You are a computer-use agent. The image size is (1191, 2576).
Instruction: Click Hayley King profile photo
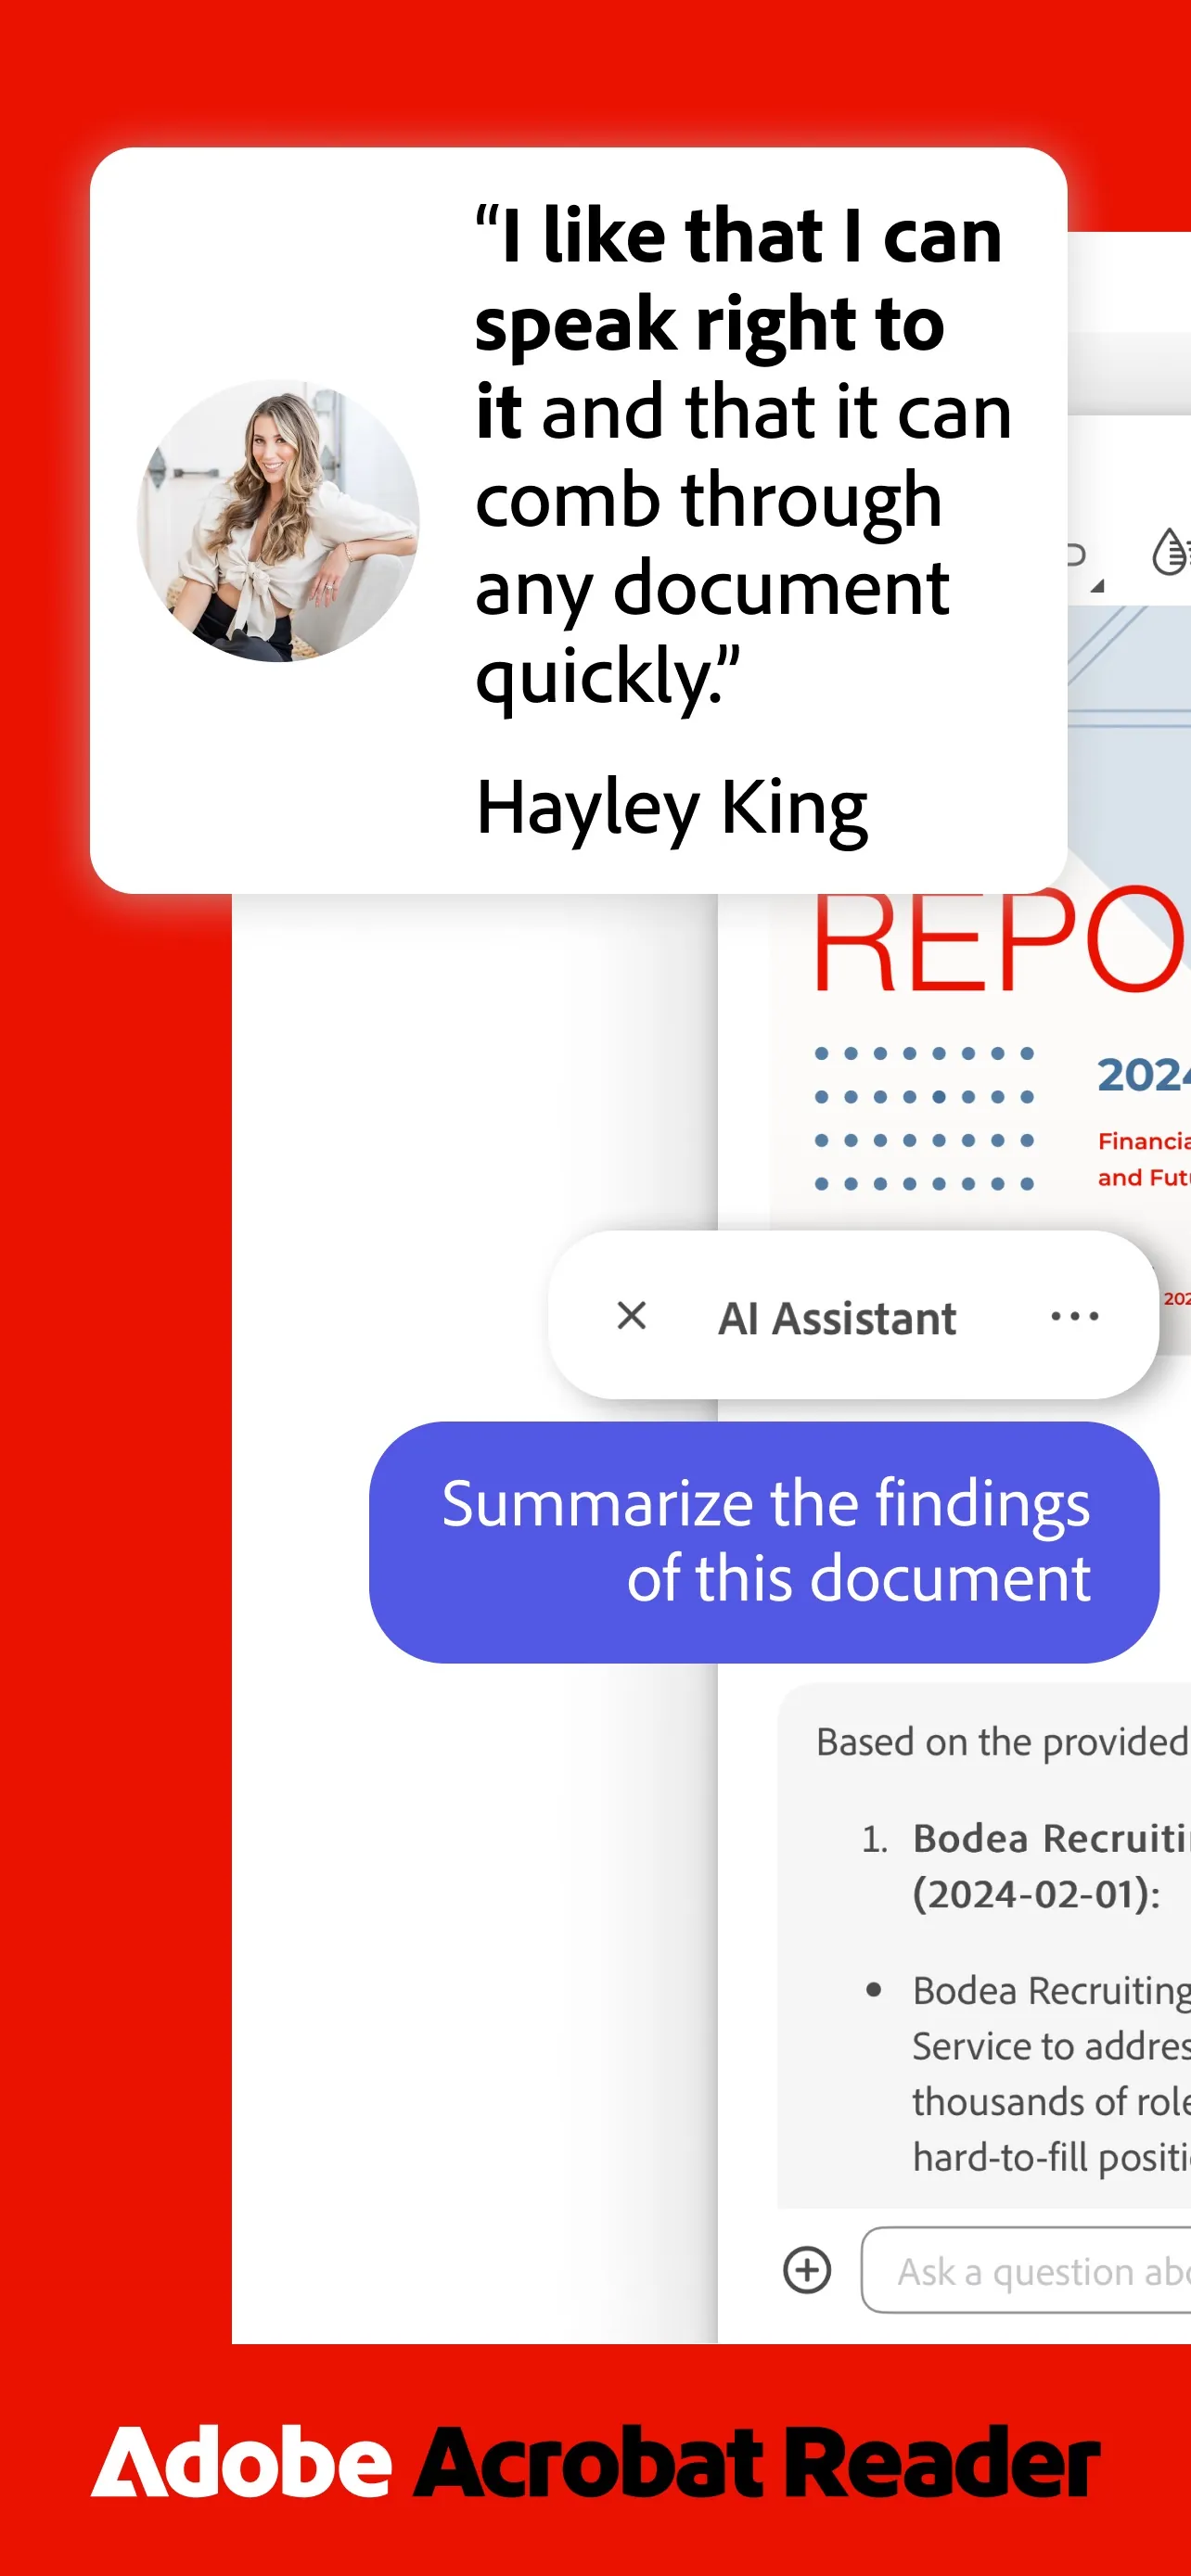coord(278,520)
